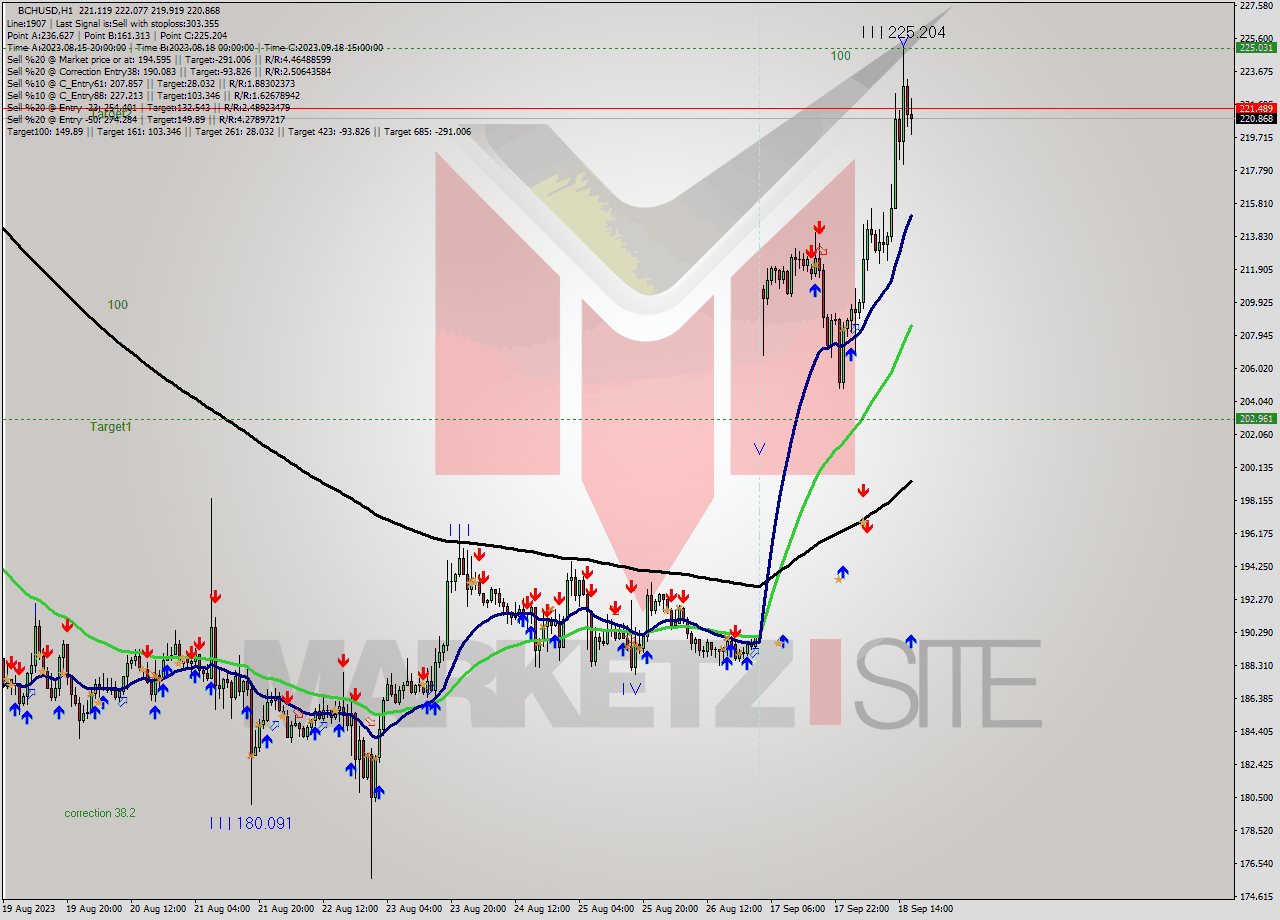Click the red sell arrow above the 21 Aug spike

coord(215,597)
